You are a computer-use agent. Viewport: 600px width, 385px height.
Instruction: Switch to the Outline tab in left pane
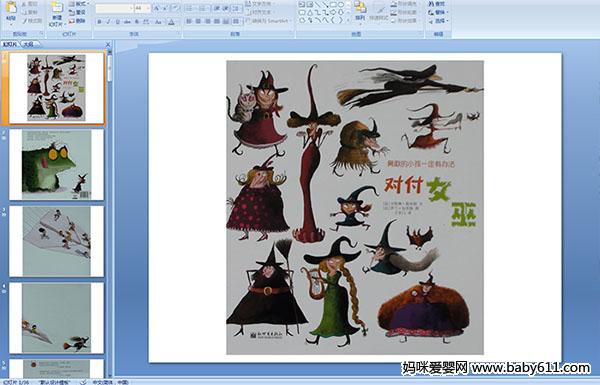point(28,44)
